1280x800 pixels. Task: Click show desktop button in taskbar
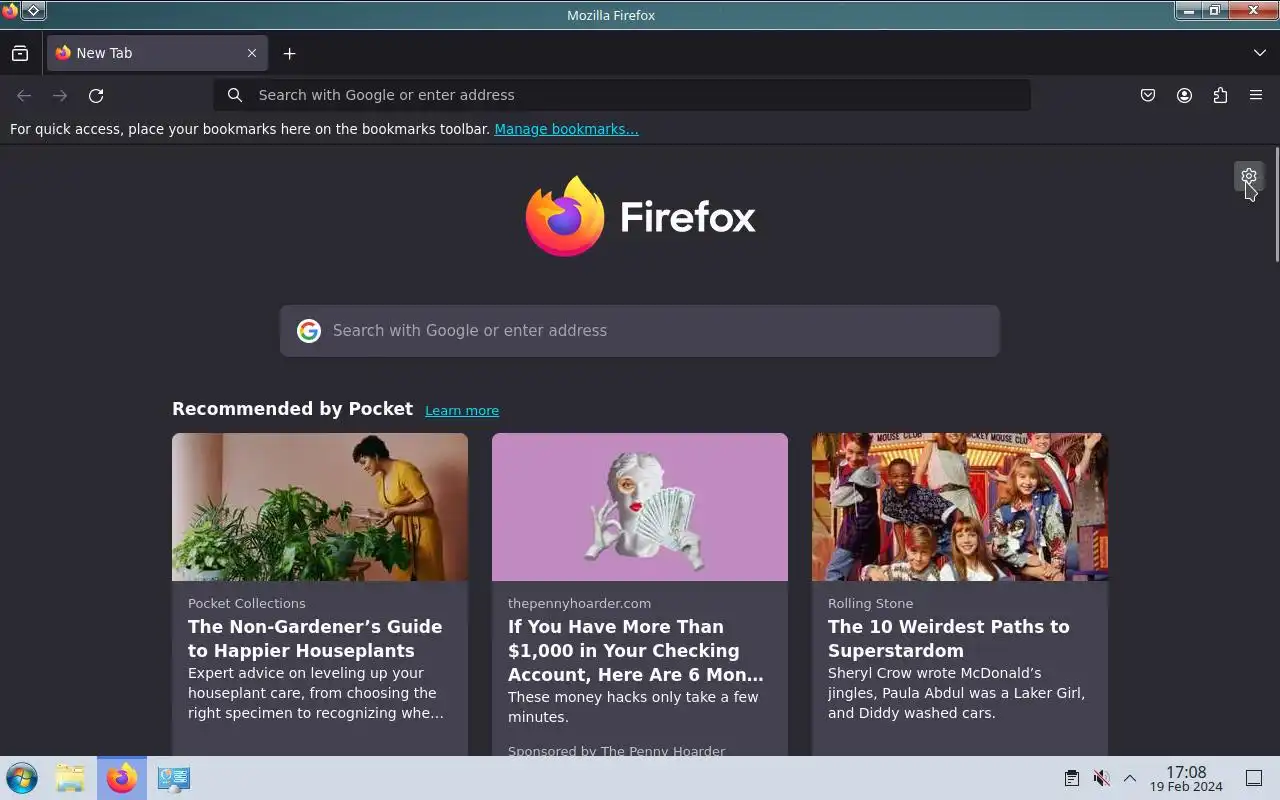click(x=1254, y=778)
